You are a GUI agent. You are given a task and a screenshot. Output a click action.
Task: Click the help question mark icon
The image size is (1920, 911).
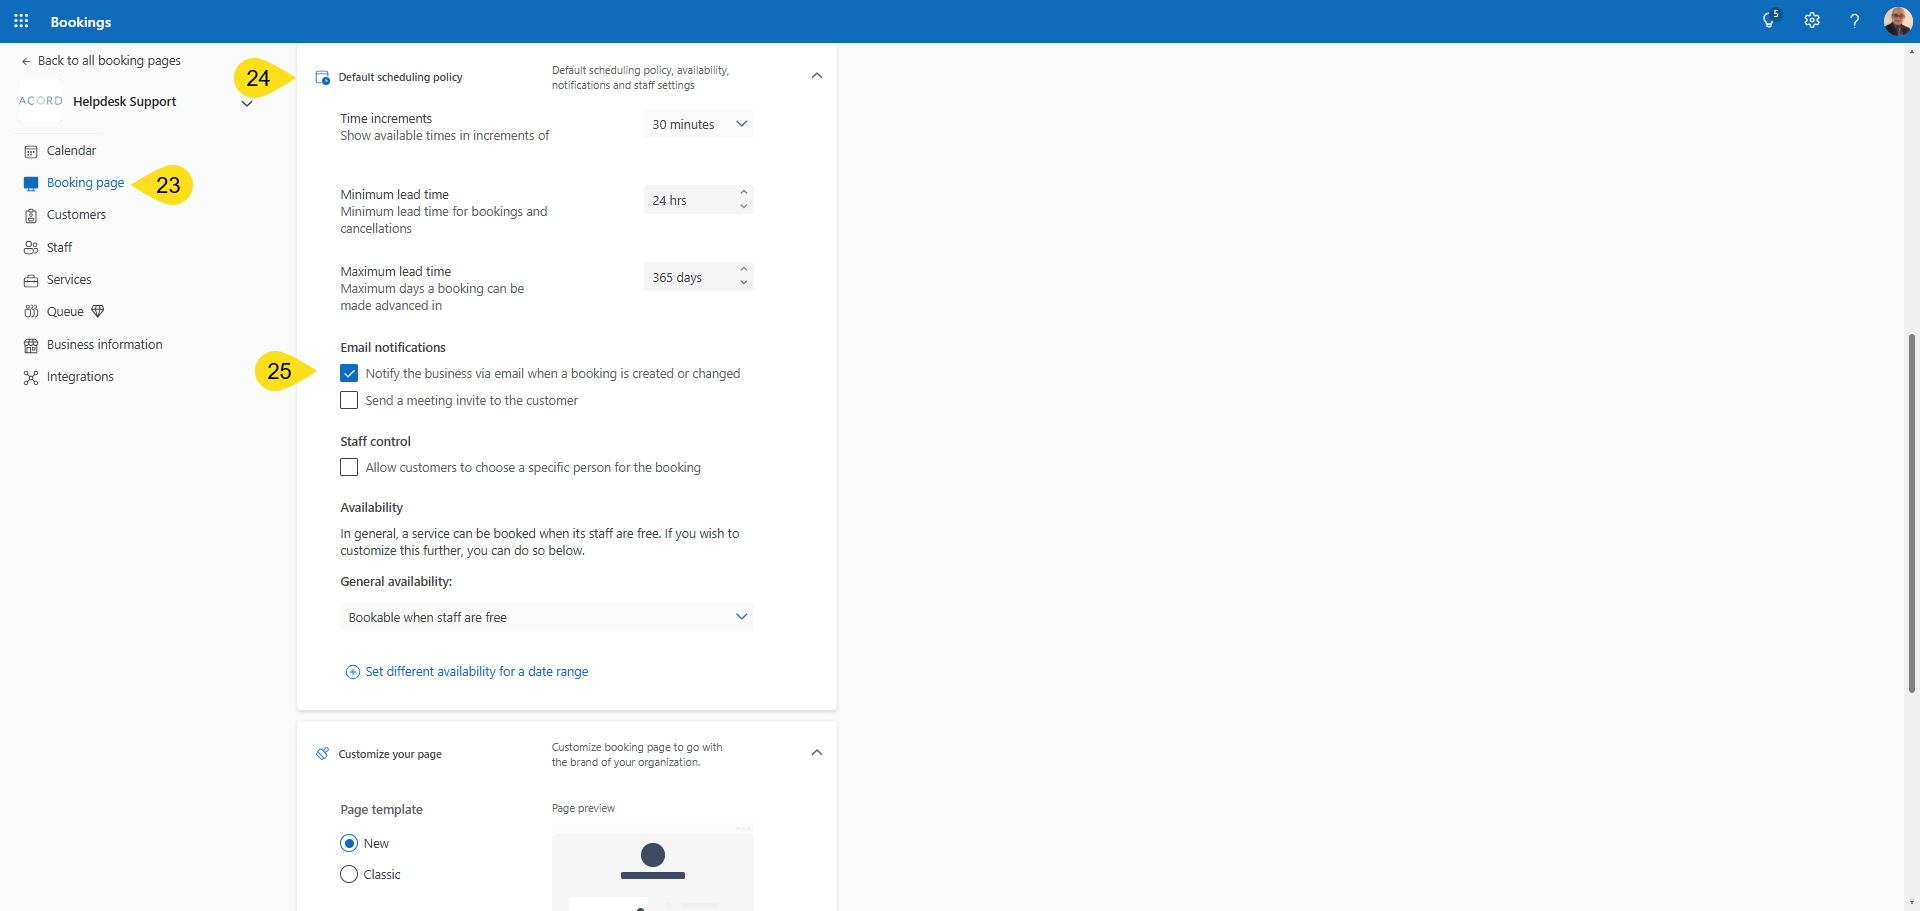[1854, 21]
